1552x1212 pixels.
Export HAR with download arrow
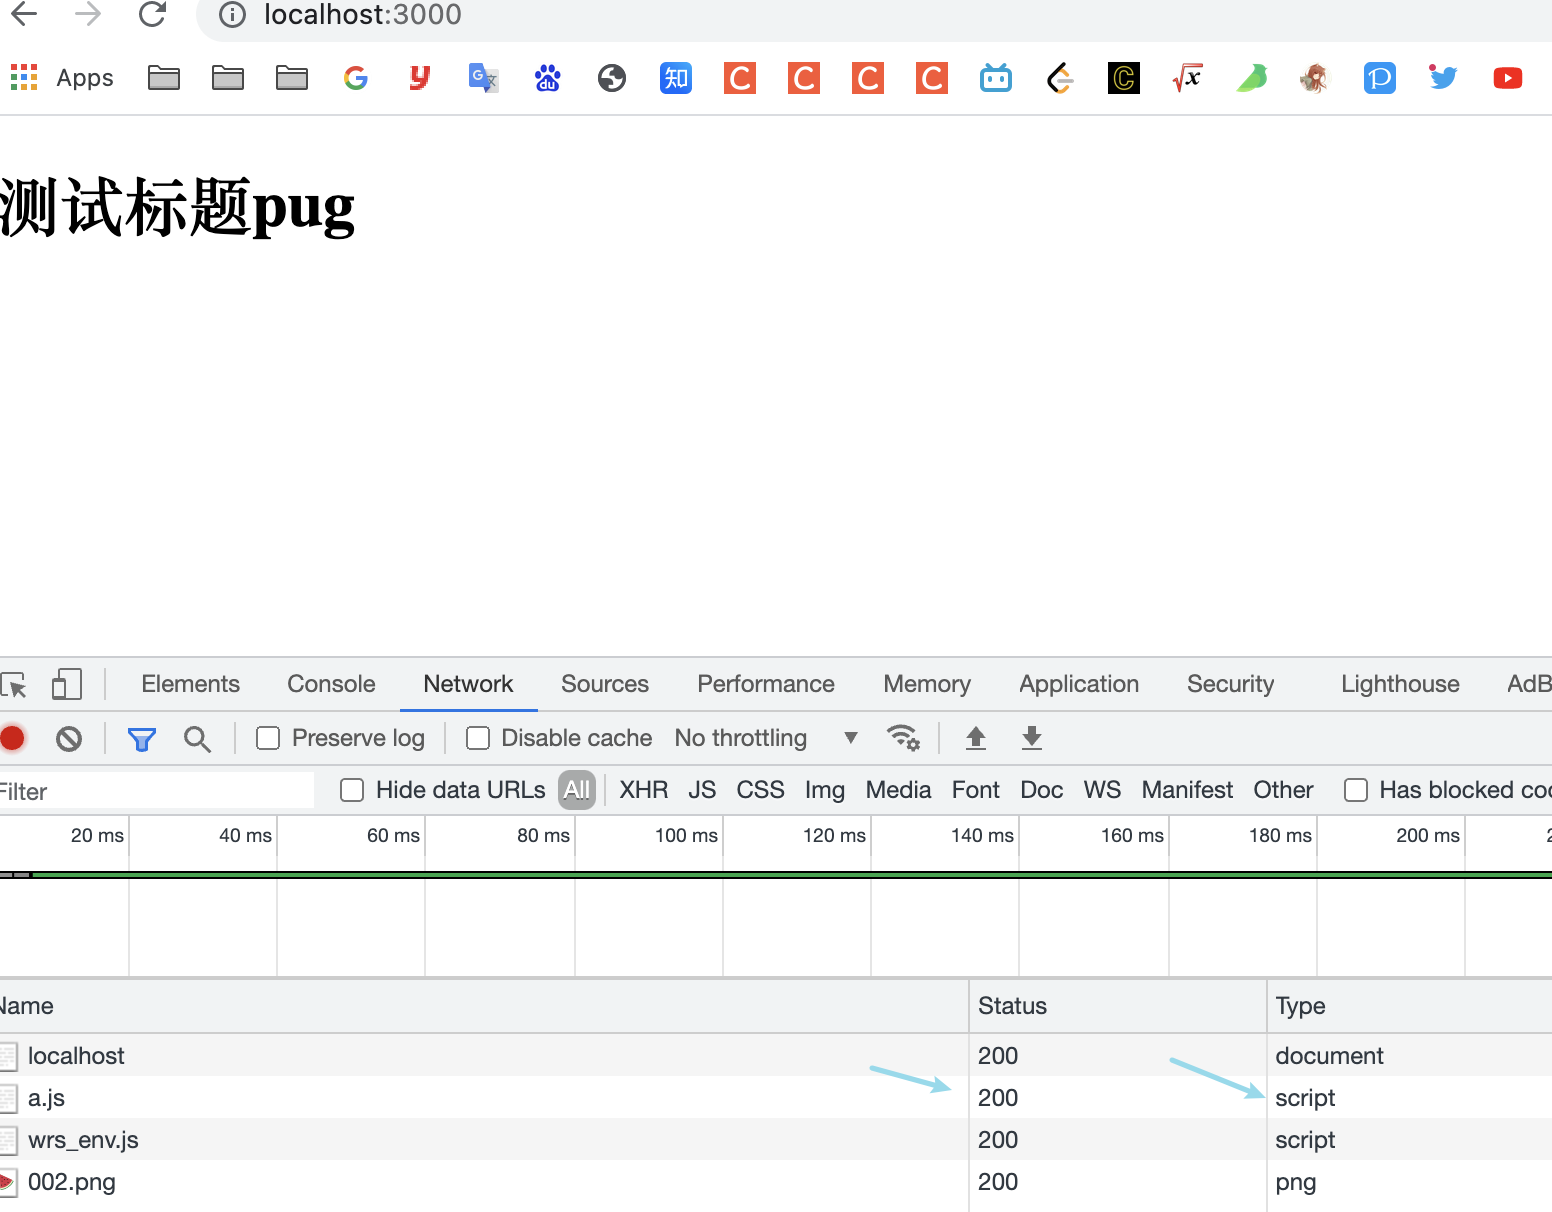[x=1032, y=738]
